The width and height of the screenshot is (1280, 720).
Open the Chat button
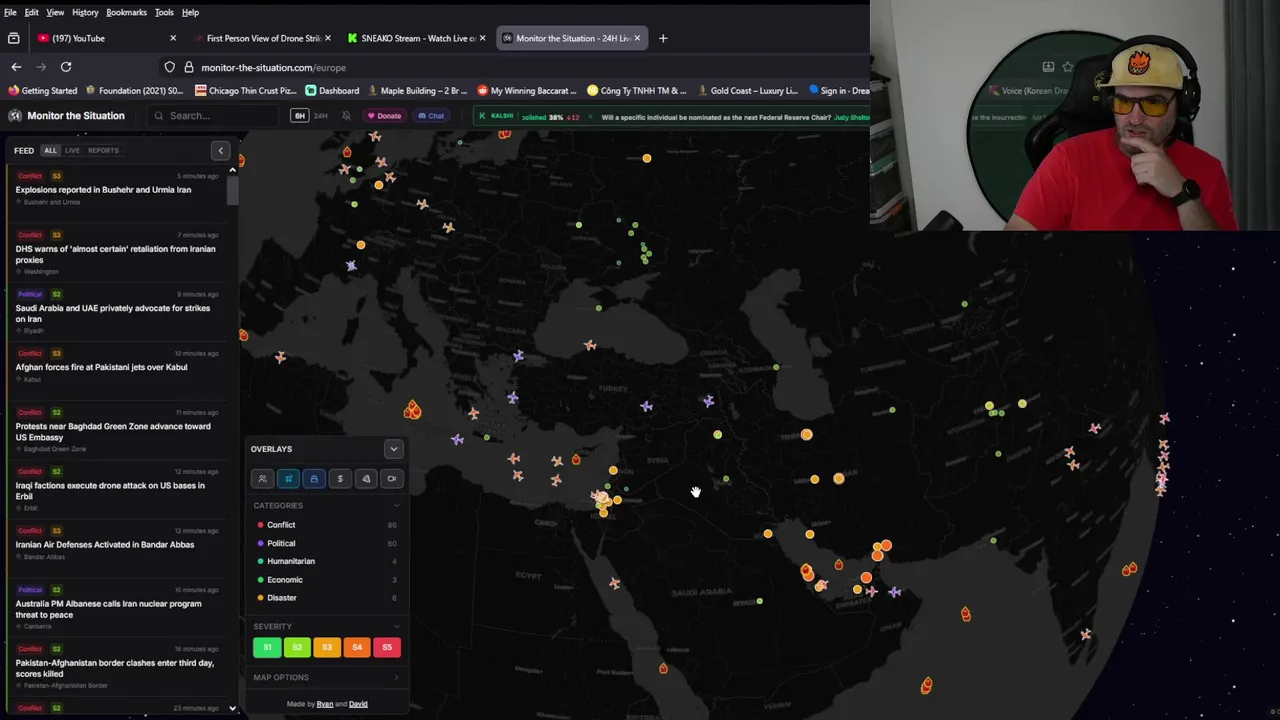click(x=431, y=116)
